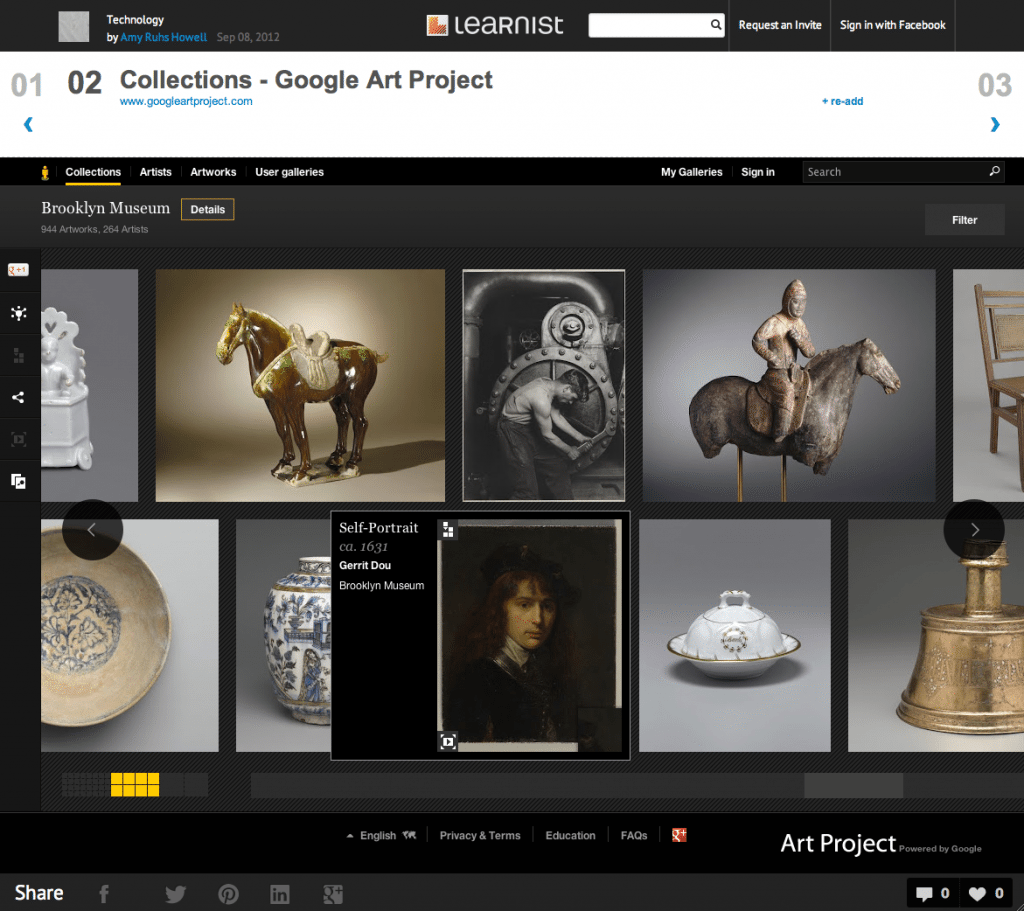Click the Learnist search magnifier icon
The width and height of the screenshot is (1024, 911).
(x=716, y=25)
